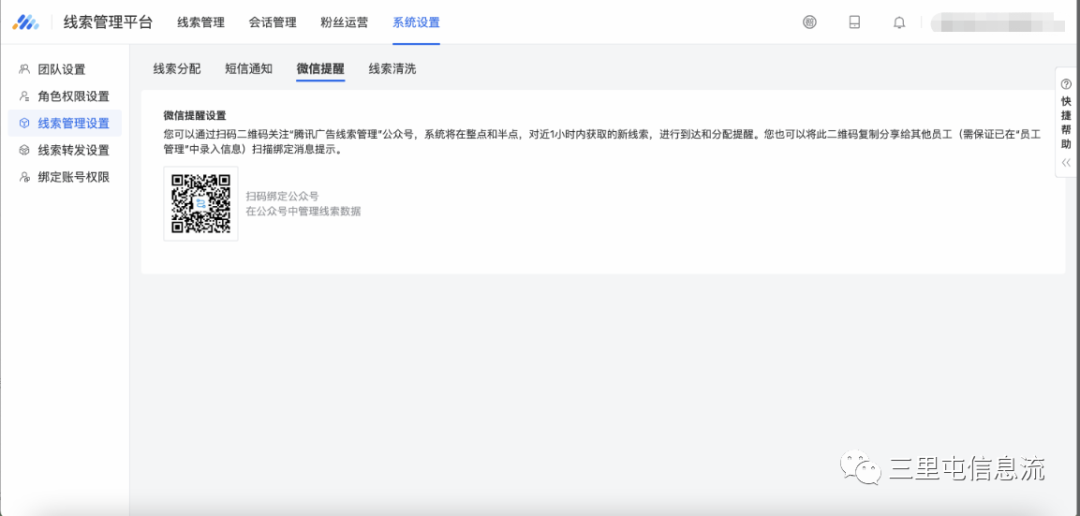The height and width of the screenshot is (516, 1080).
Task: Select 线索管理设置 in the left sidebar
Action: point(73,123)
